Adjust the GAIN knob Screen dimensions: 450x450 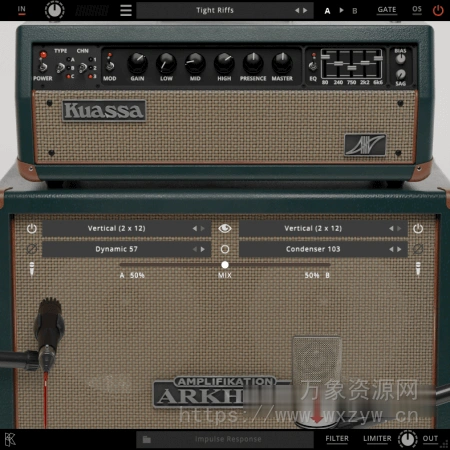[x=137, y=63]
